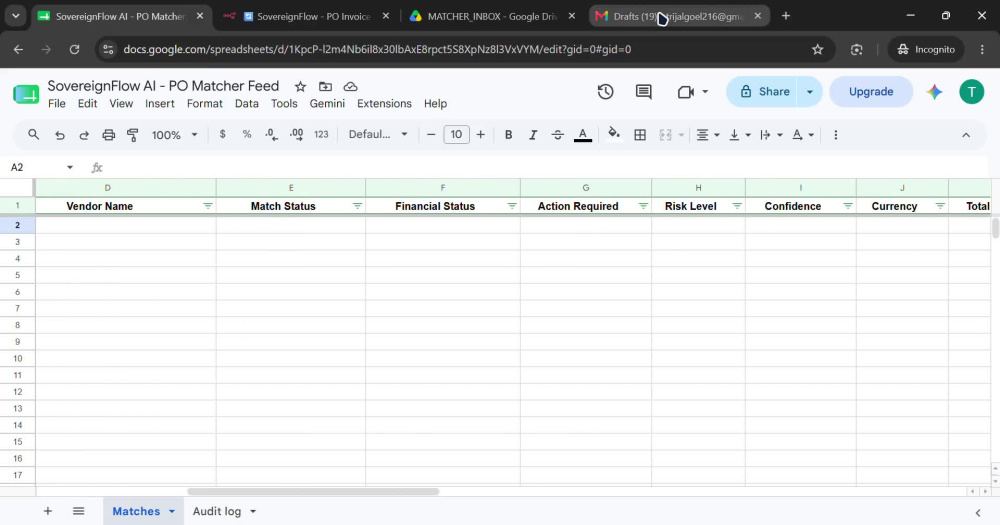Redo the last action
The width and height of the screenshot is (1000, 525).
point(84,135)
